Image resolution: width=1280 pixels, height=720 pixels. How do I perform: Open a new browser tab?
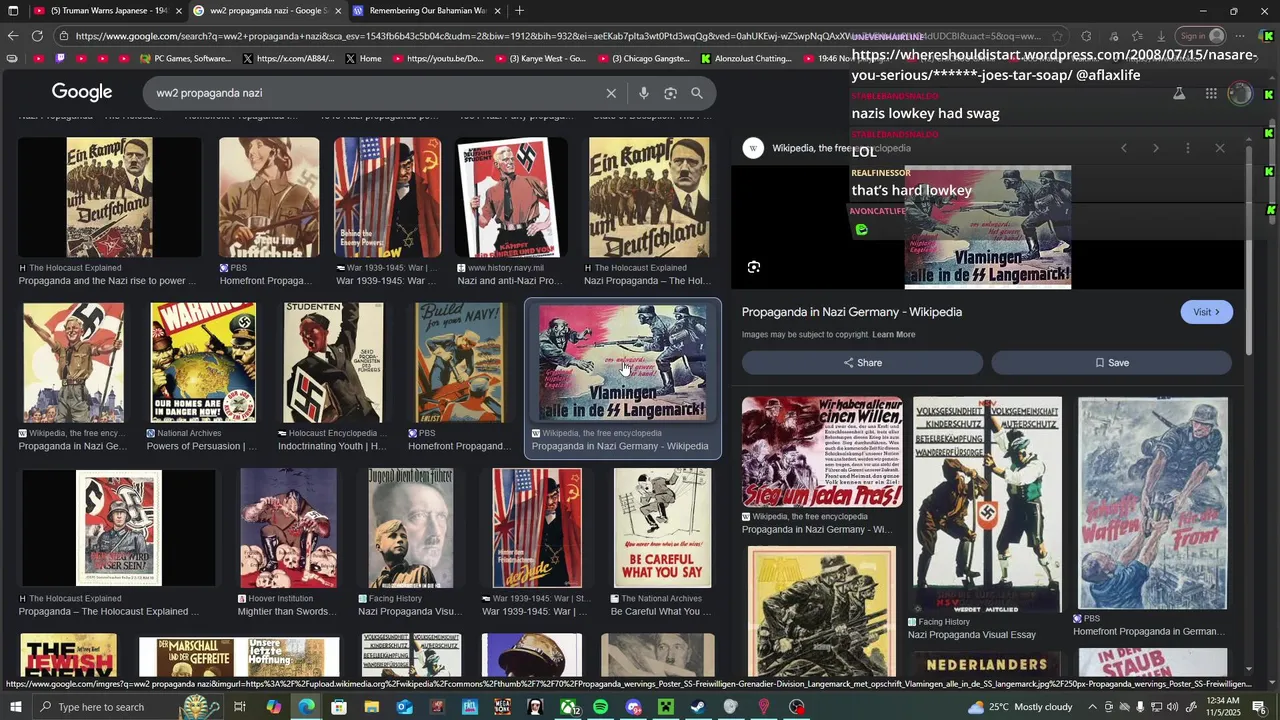519,11
